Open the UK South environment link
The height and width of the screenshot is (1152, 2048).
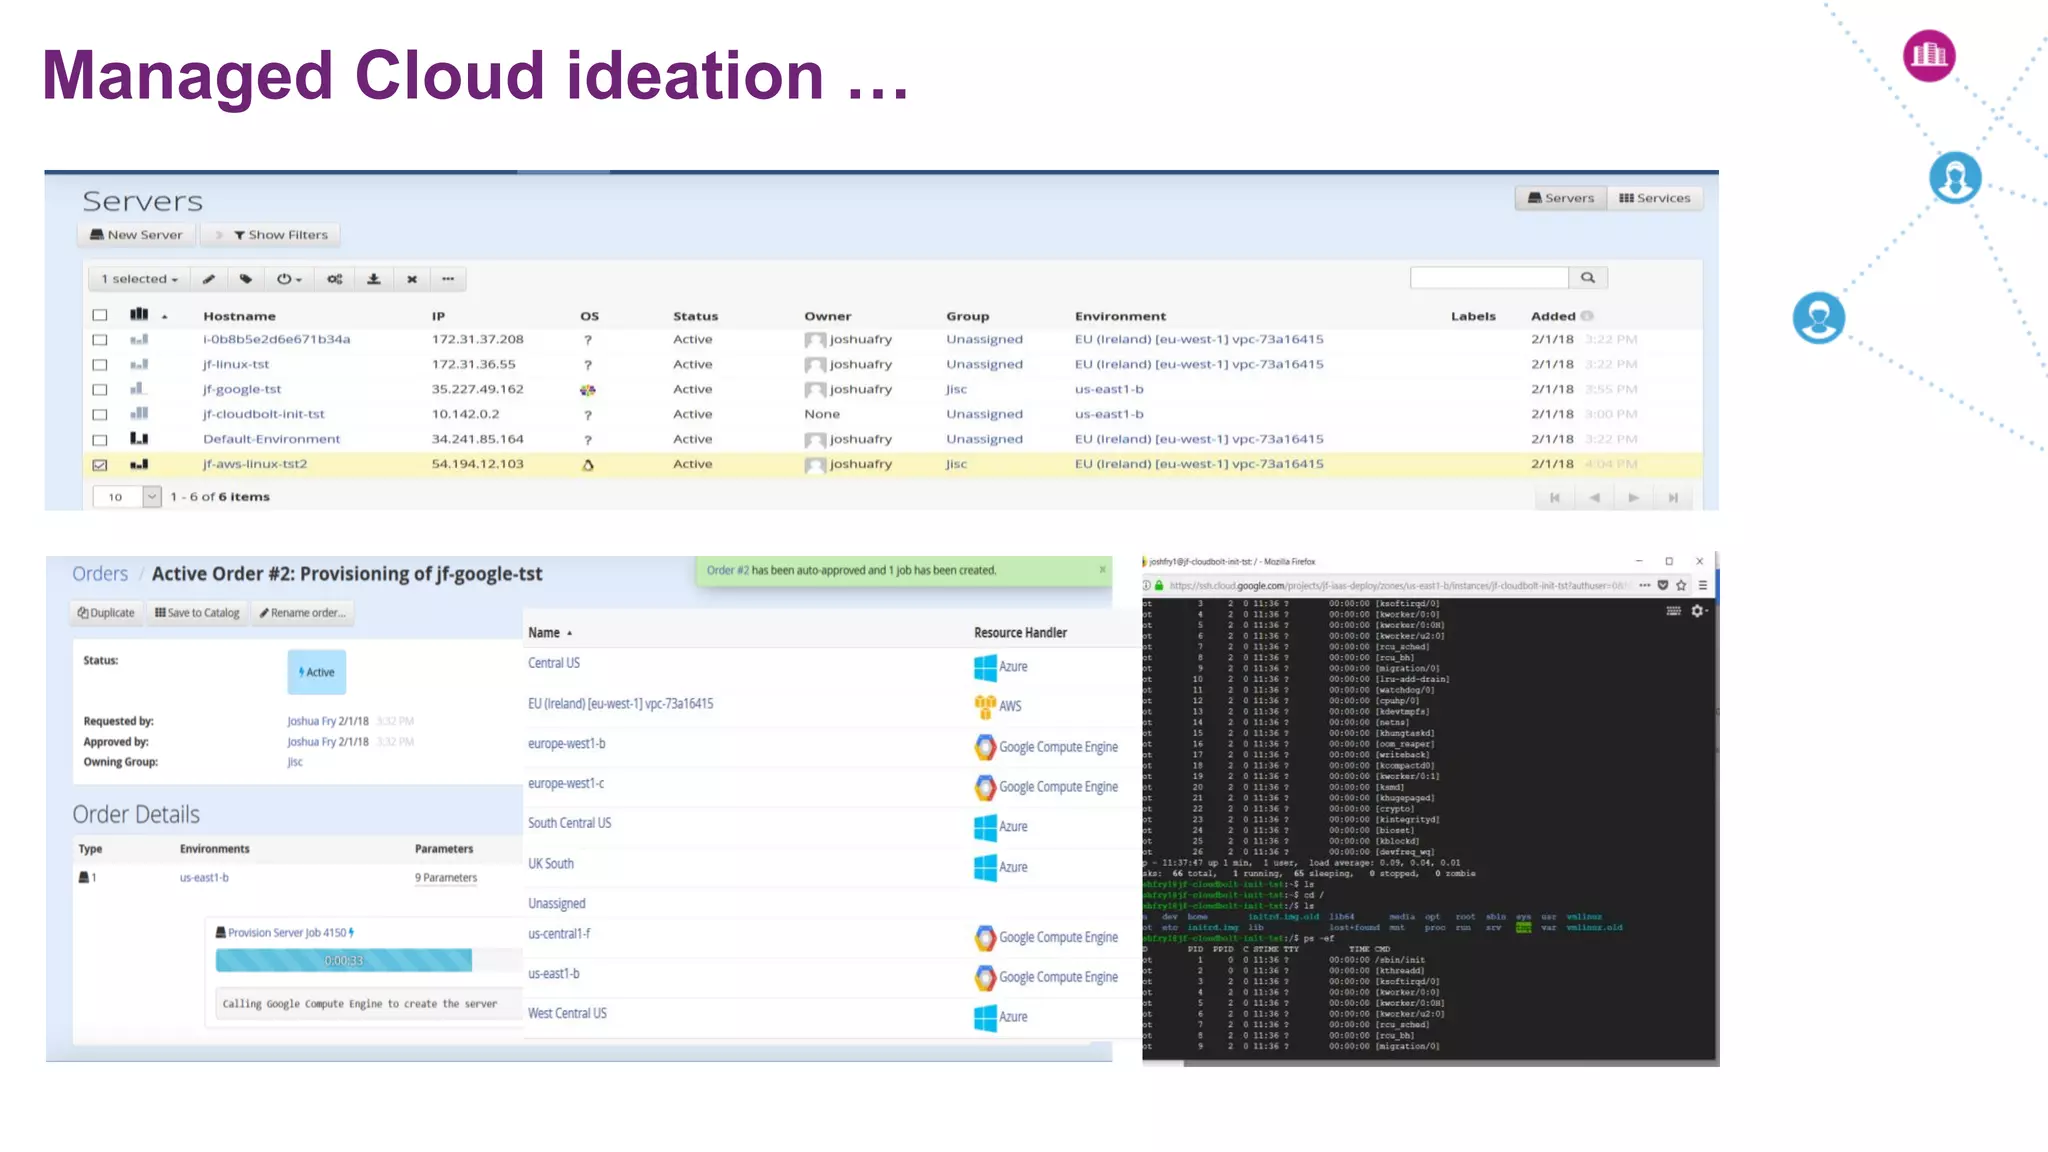tap(551, 864)
